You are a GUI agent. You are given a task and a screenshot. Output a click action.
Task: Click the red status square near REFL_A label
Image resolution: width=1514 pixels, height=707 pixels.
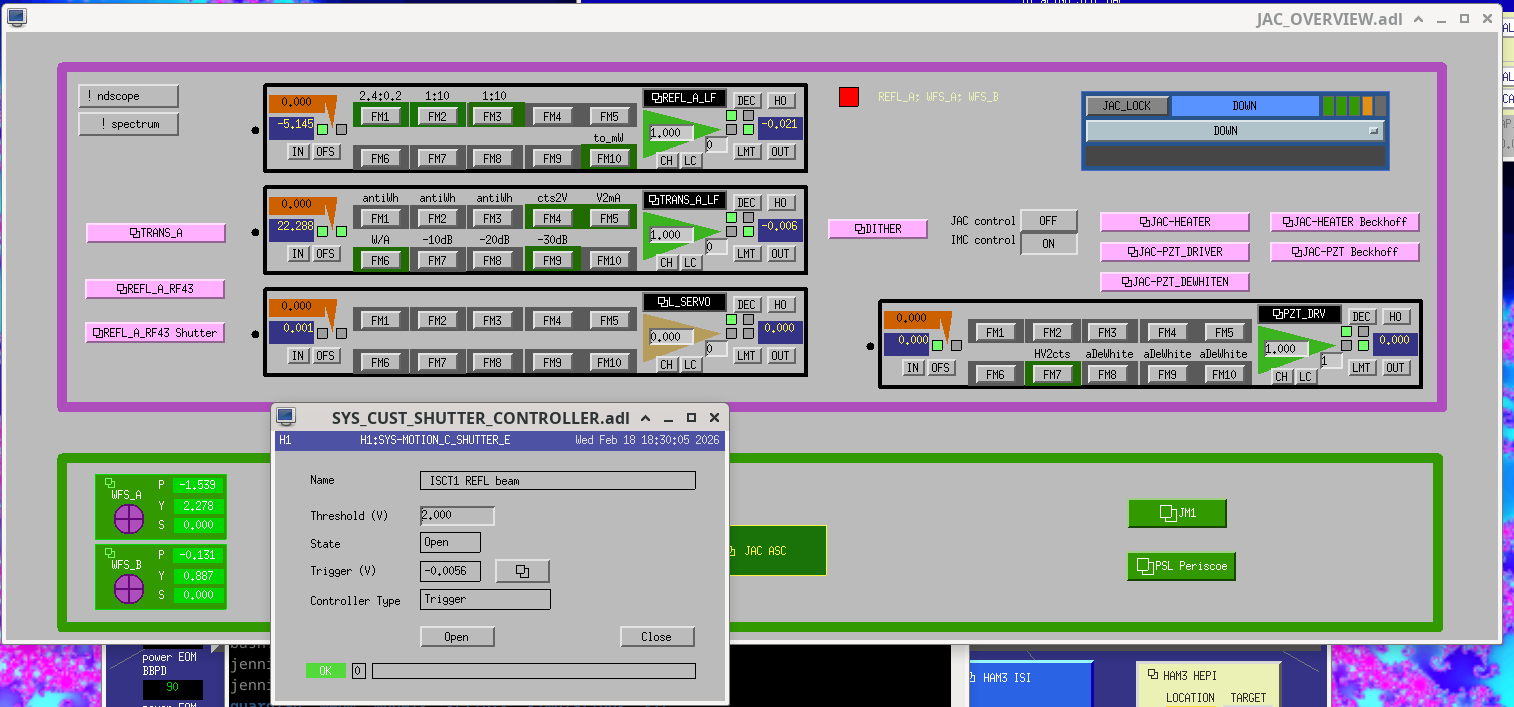pos(848,97)
